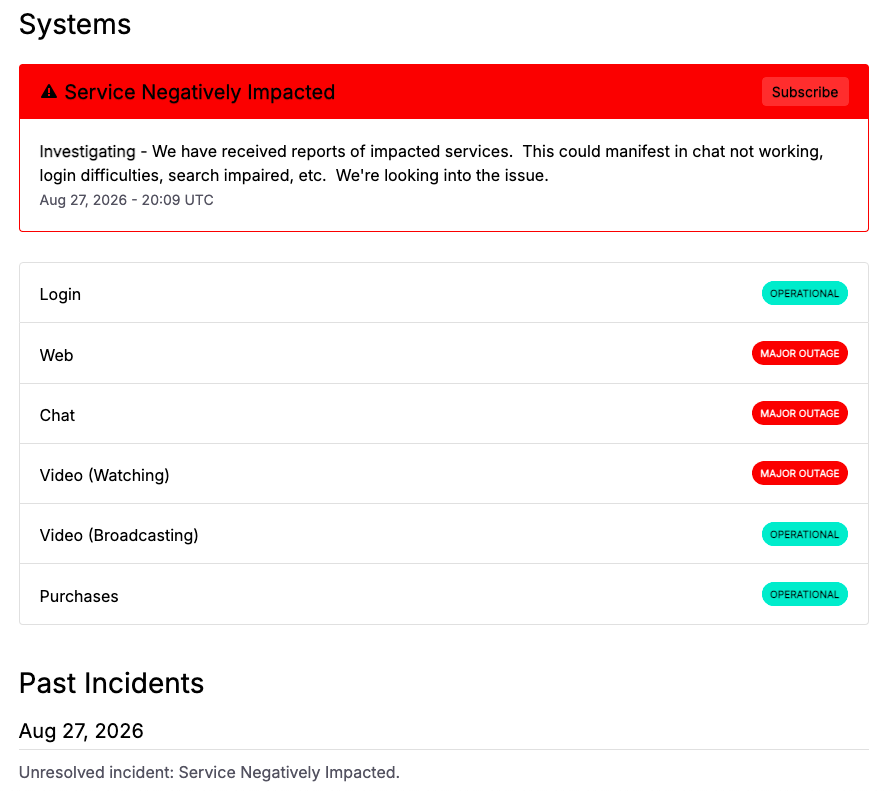The height and width of the screenshot is (791, 894).
Task: Click the Operational badge for Purchases
Action: tap(804, 594)
